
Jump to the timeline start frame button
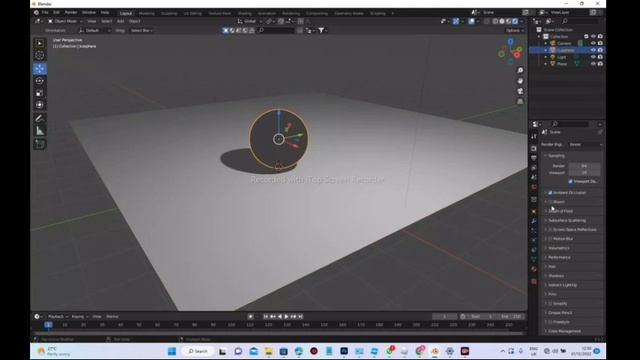click(x=266, y=317)
